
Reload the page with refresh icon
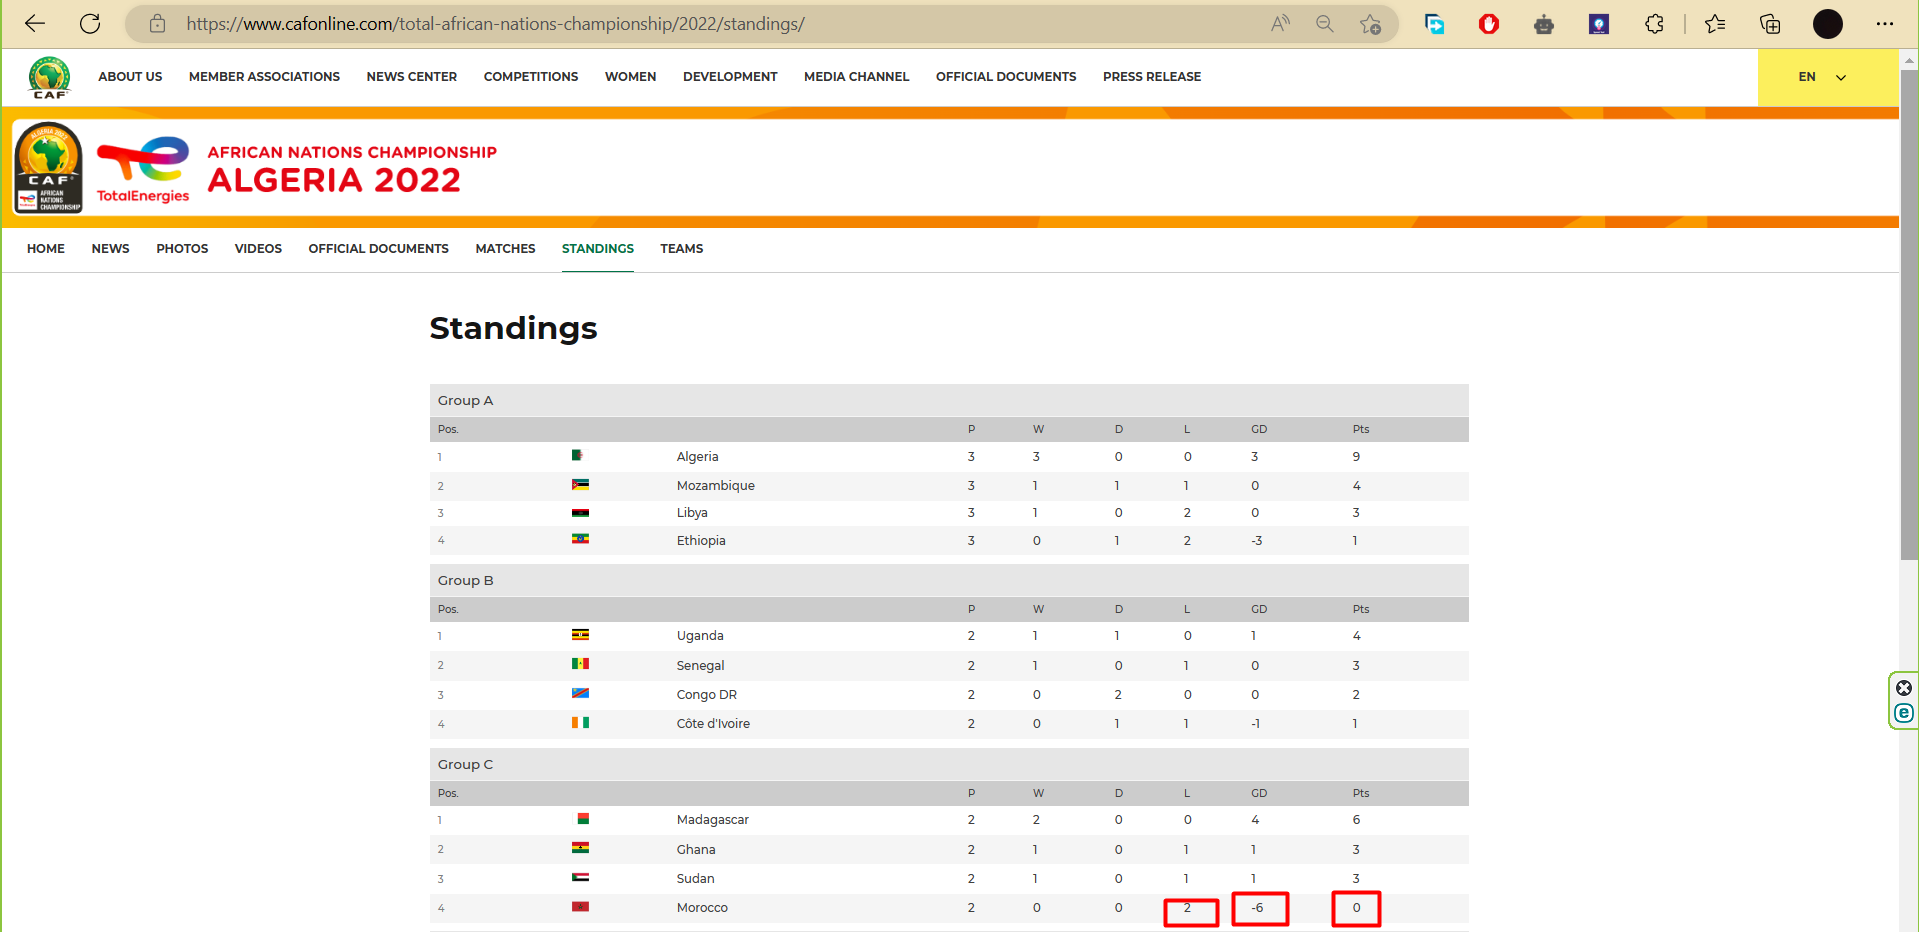pos(90,24)
